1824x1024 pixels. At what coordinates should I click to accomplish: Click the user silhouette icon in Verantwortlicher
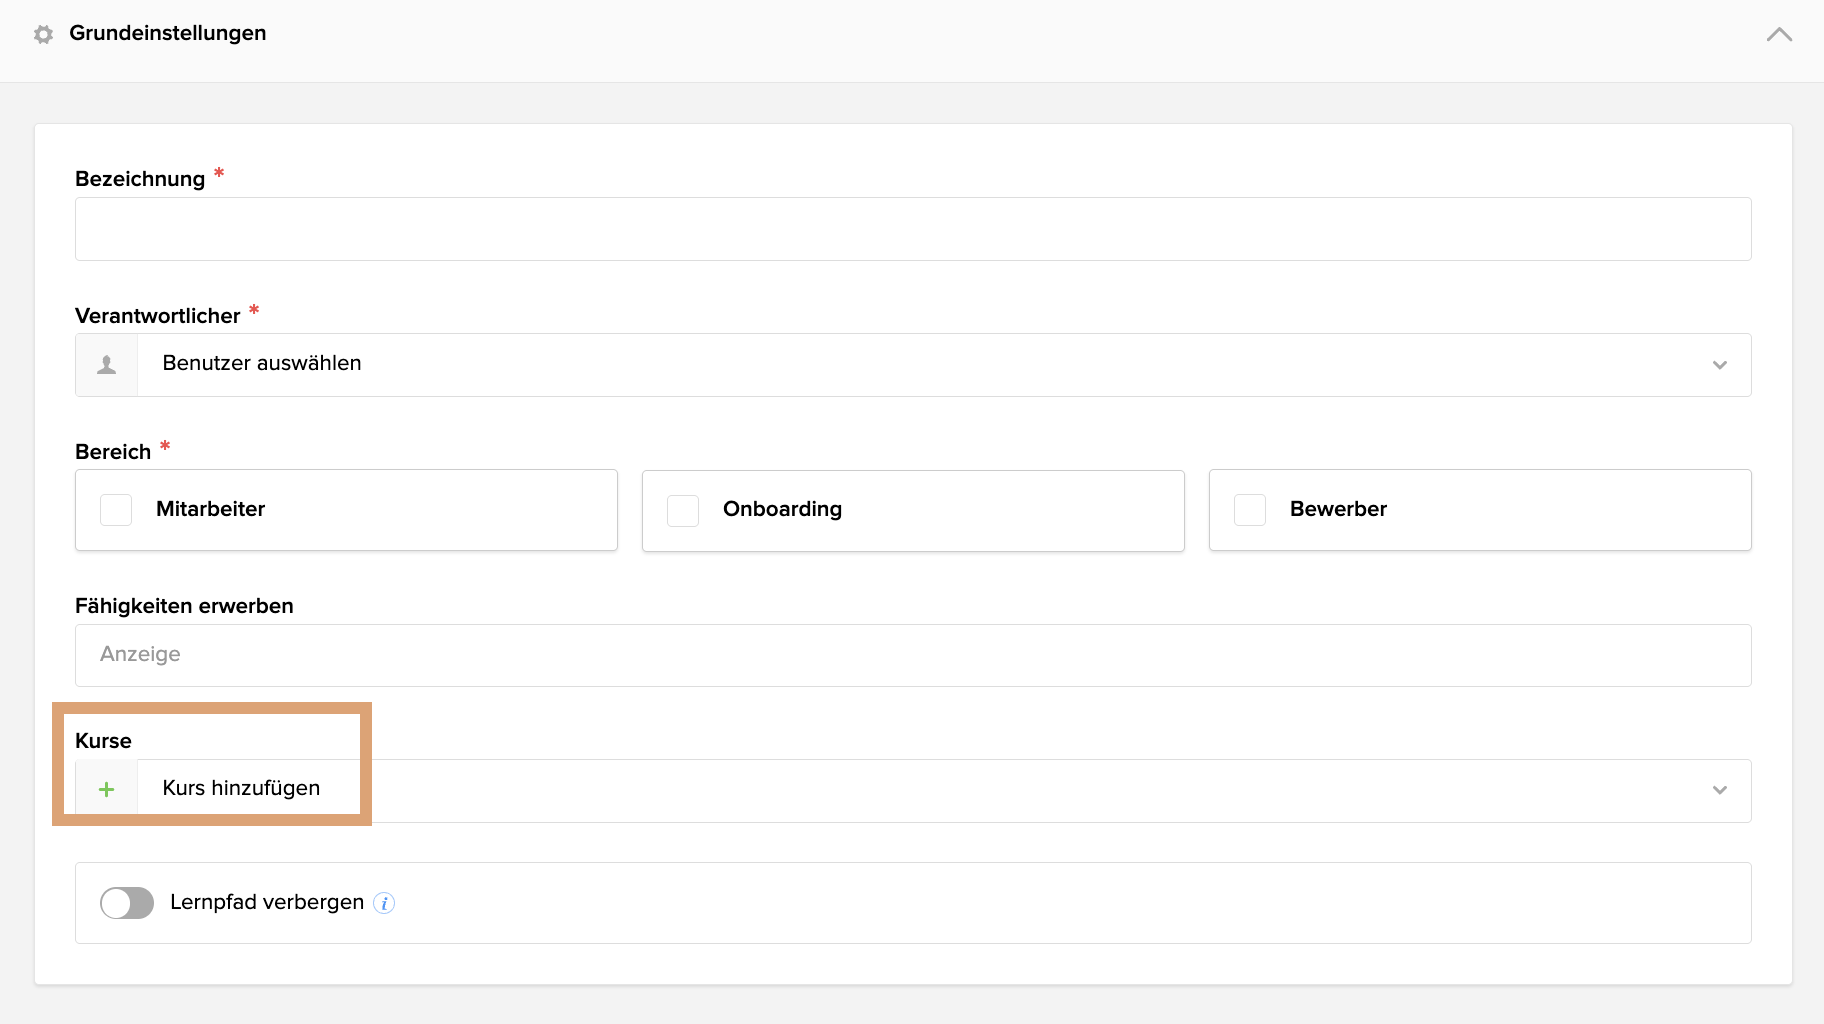click(107, 365)
